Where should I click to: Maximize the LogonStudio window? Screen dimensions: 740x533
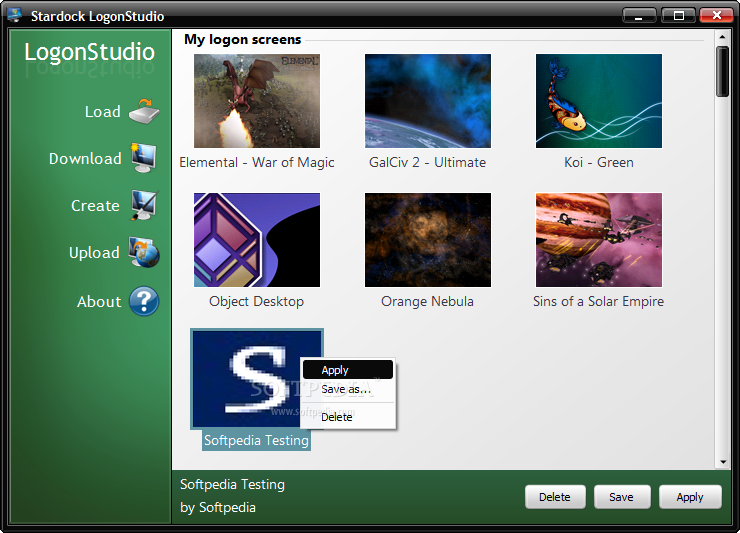click(x=678, y=16)
